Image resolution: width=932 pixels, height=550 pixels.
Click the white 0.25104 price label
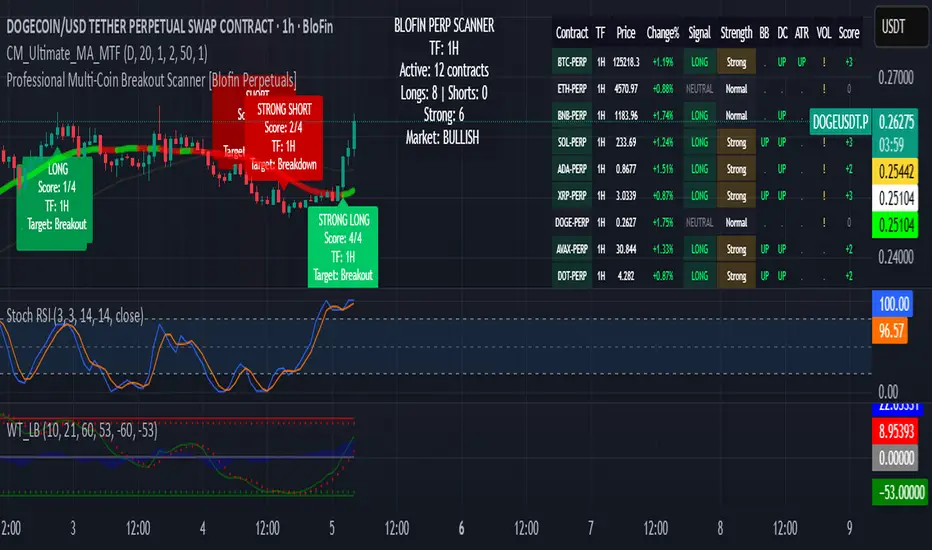point(895,198)
